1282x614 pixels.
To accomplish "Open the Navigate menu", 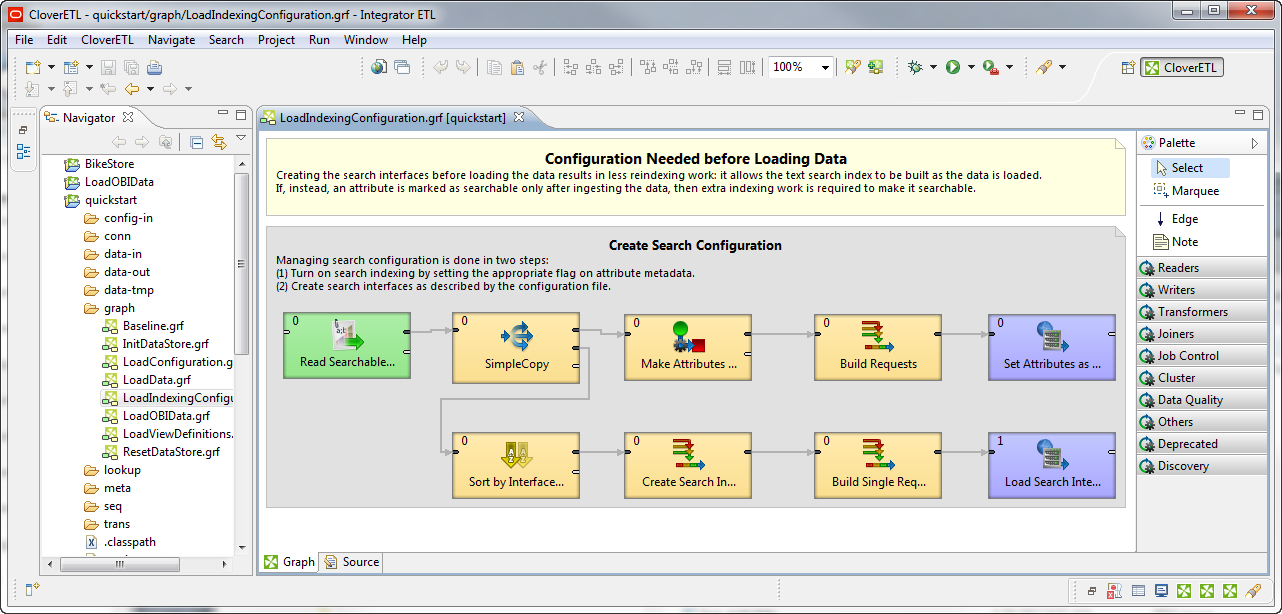I will [x=172, y=40].
